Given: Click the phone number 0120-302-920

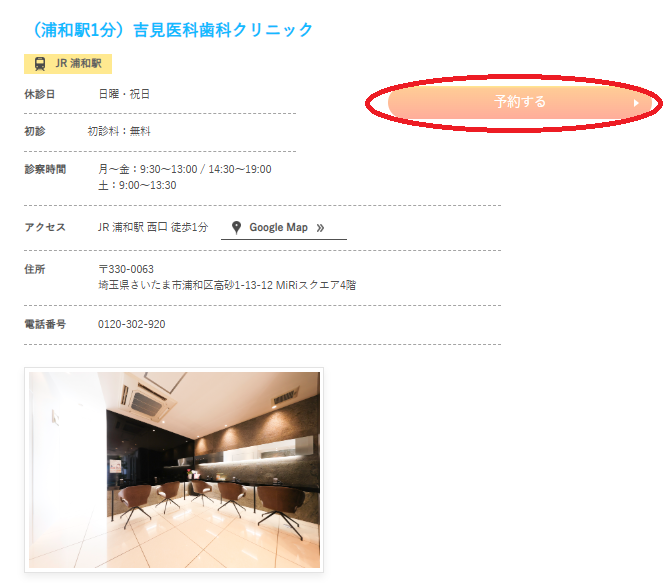Looking at the screenshot, I should pyautogui.click(x=131, y=324).
